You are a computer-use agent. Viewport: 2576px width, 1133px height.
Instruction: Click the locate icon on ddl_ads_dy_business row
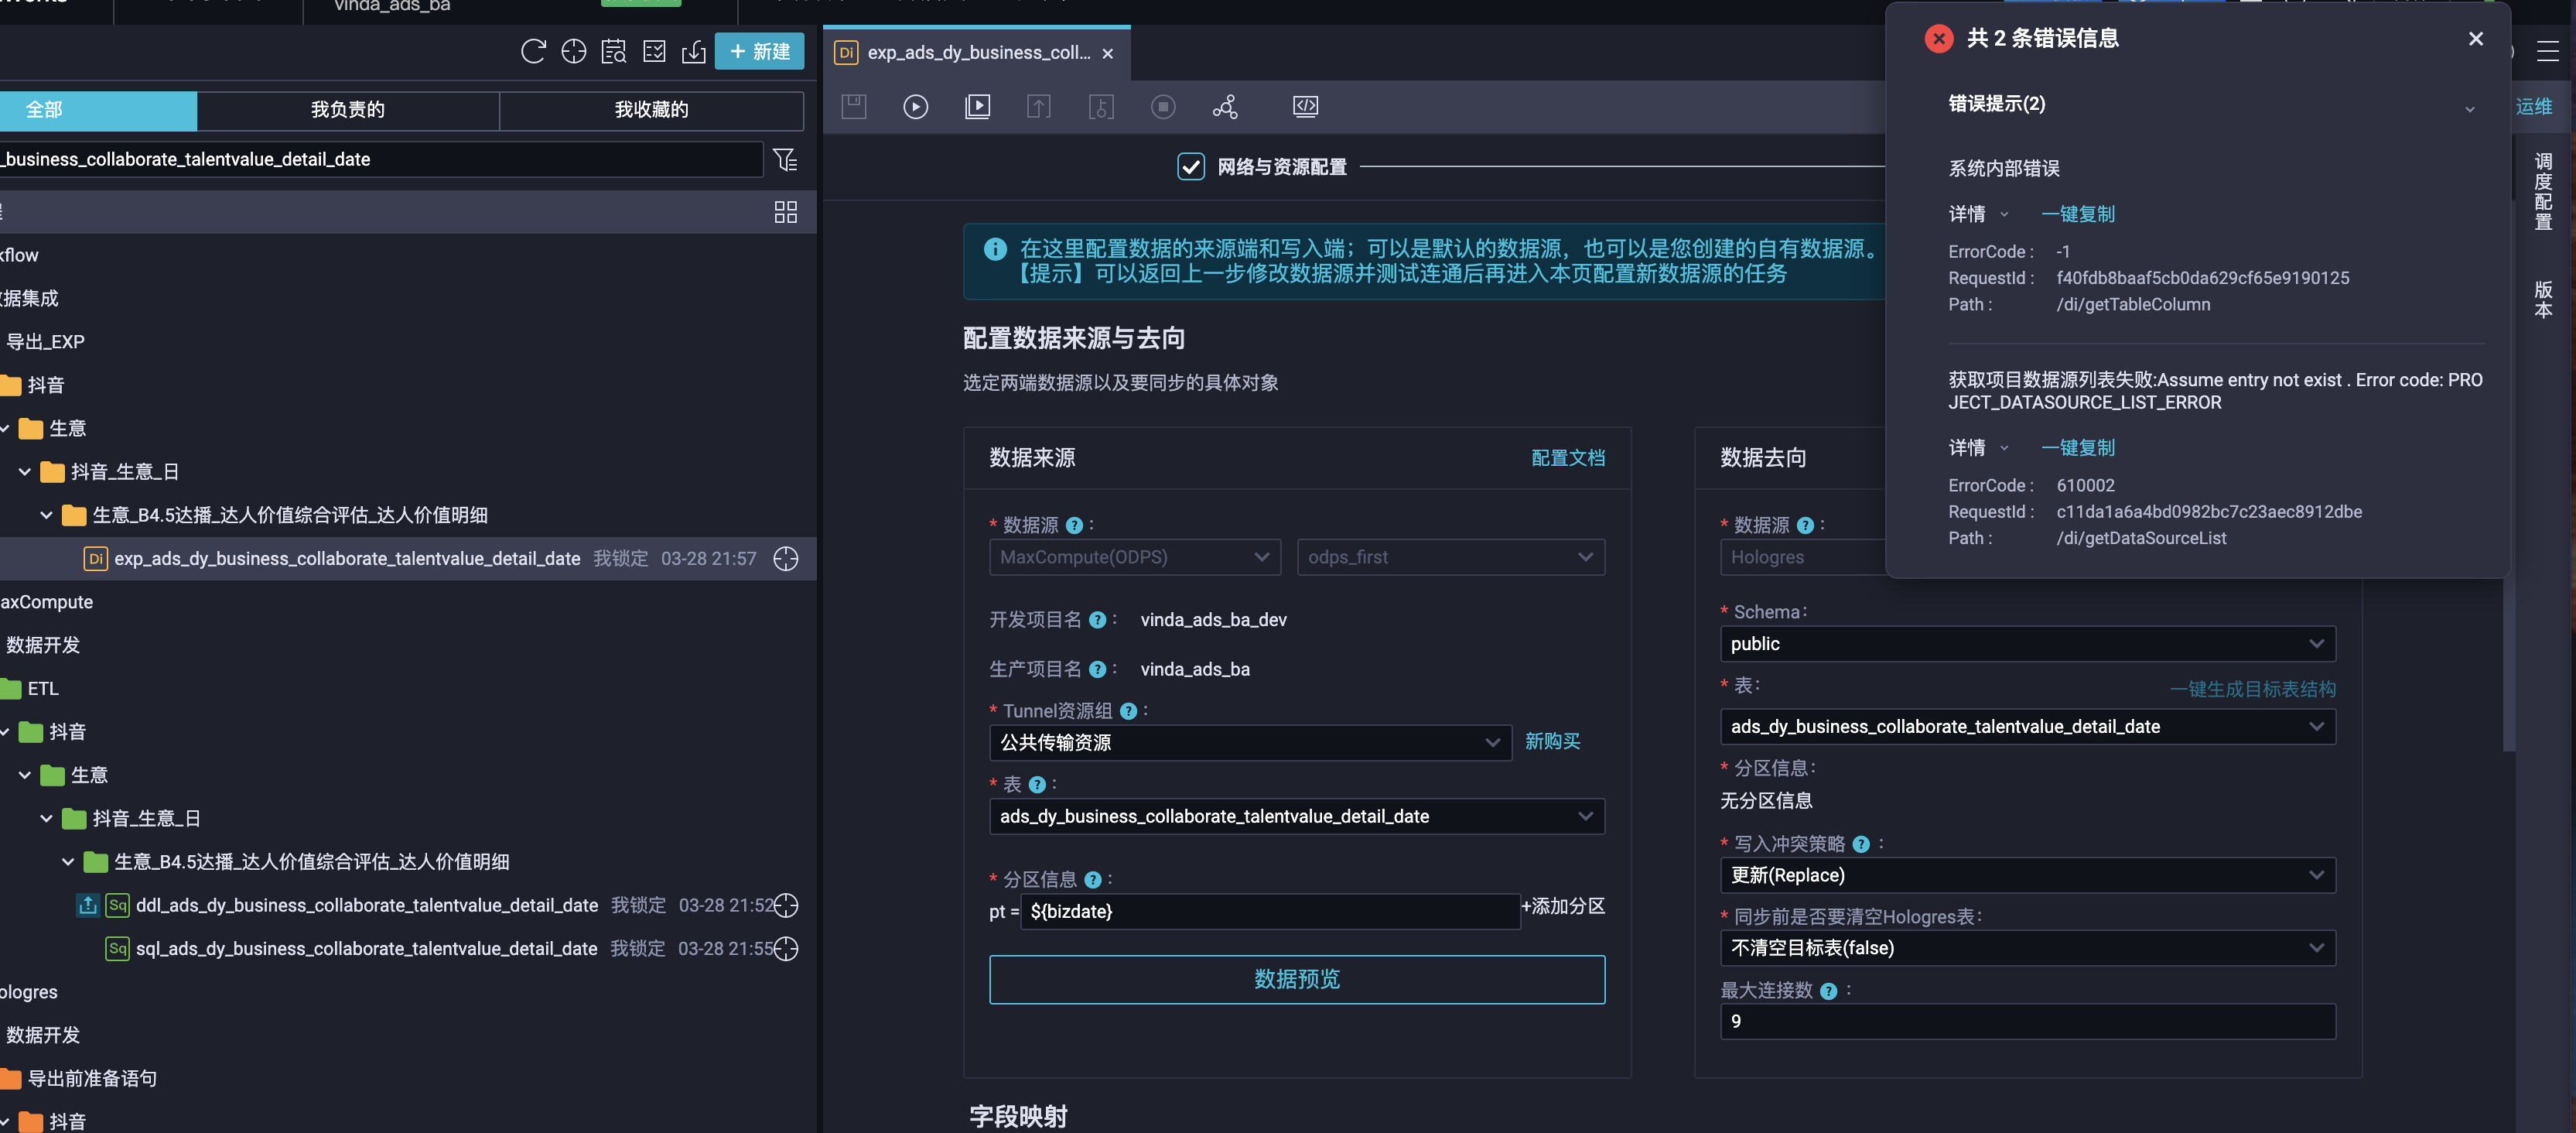(786, 906)
